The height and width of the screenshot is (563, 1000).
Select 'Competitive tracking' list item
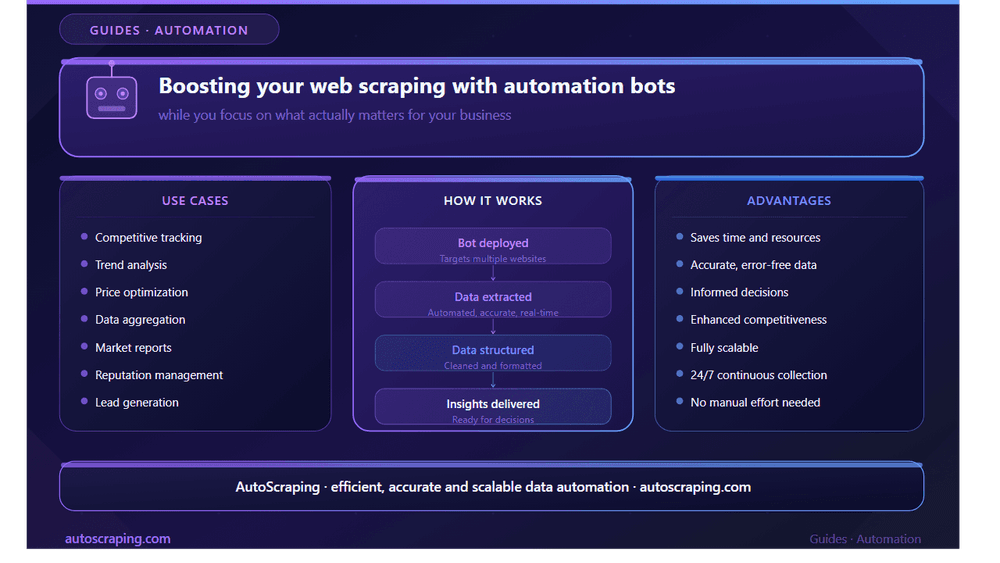coord(142,238)
